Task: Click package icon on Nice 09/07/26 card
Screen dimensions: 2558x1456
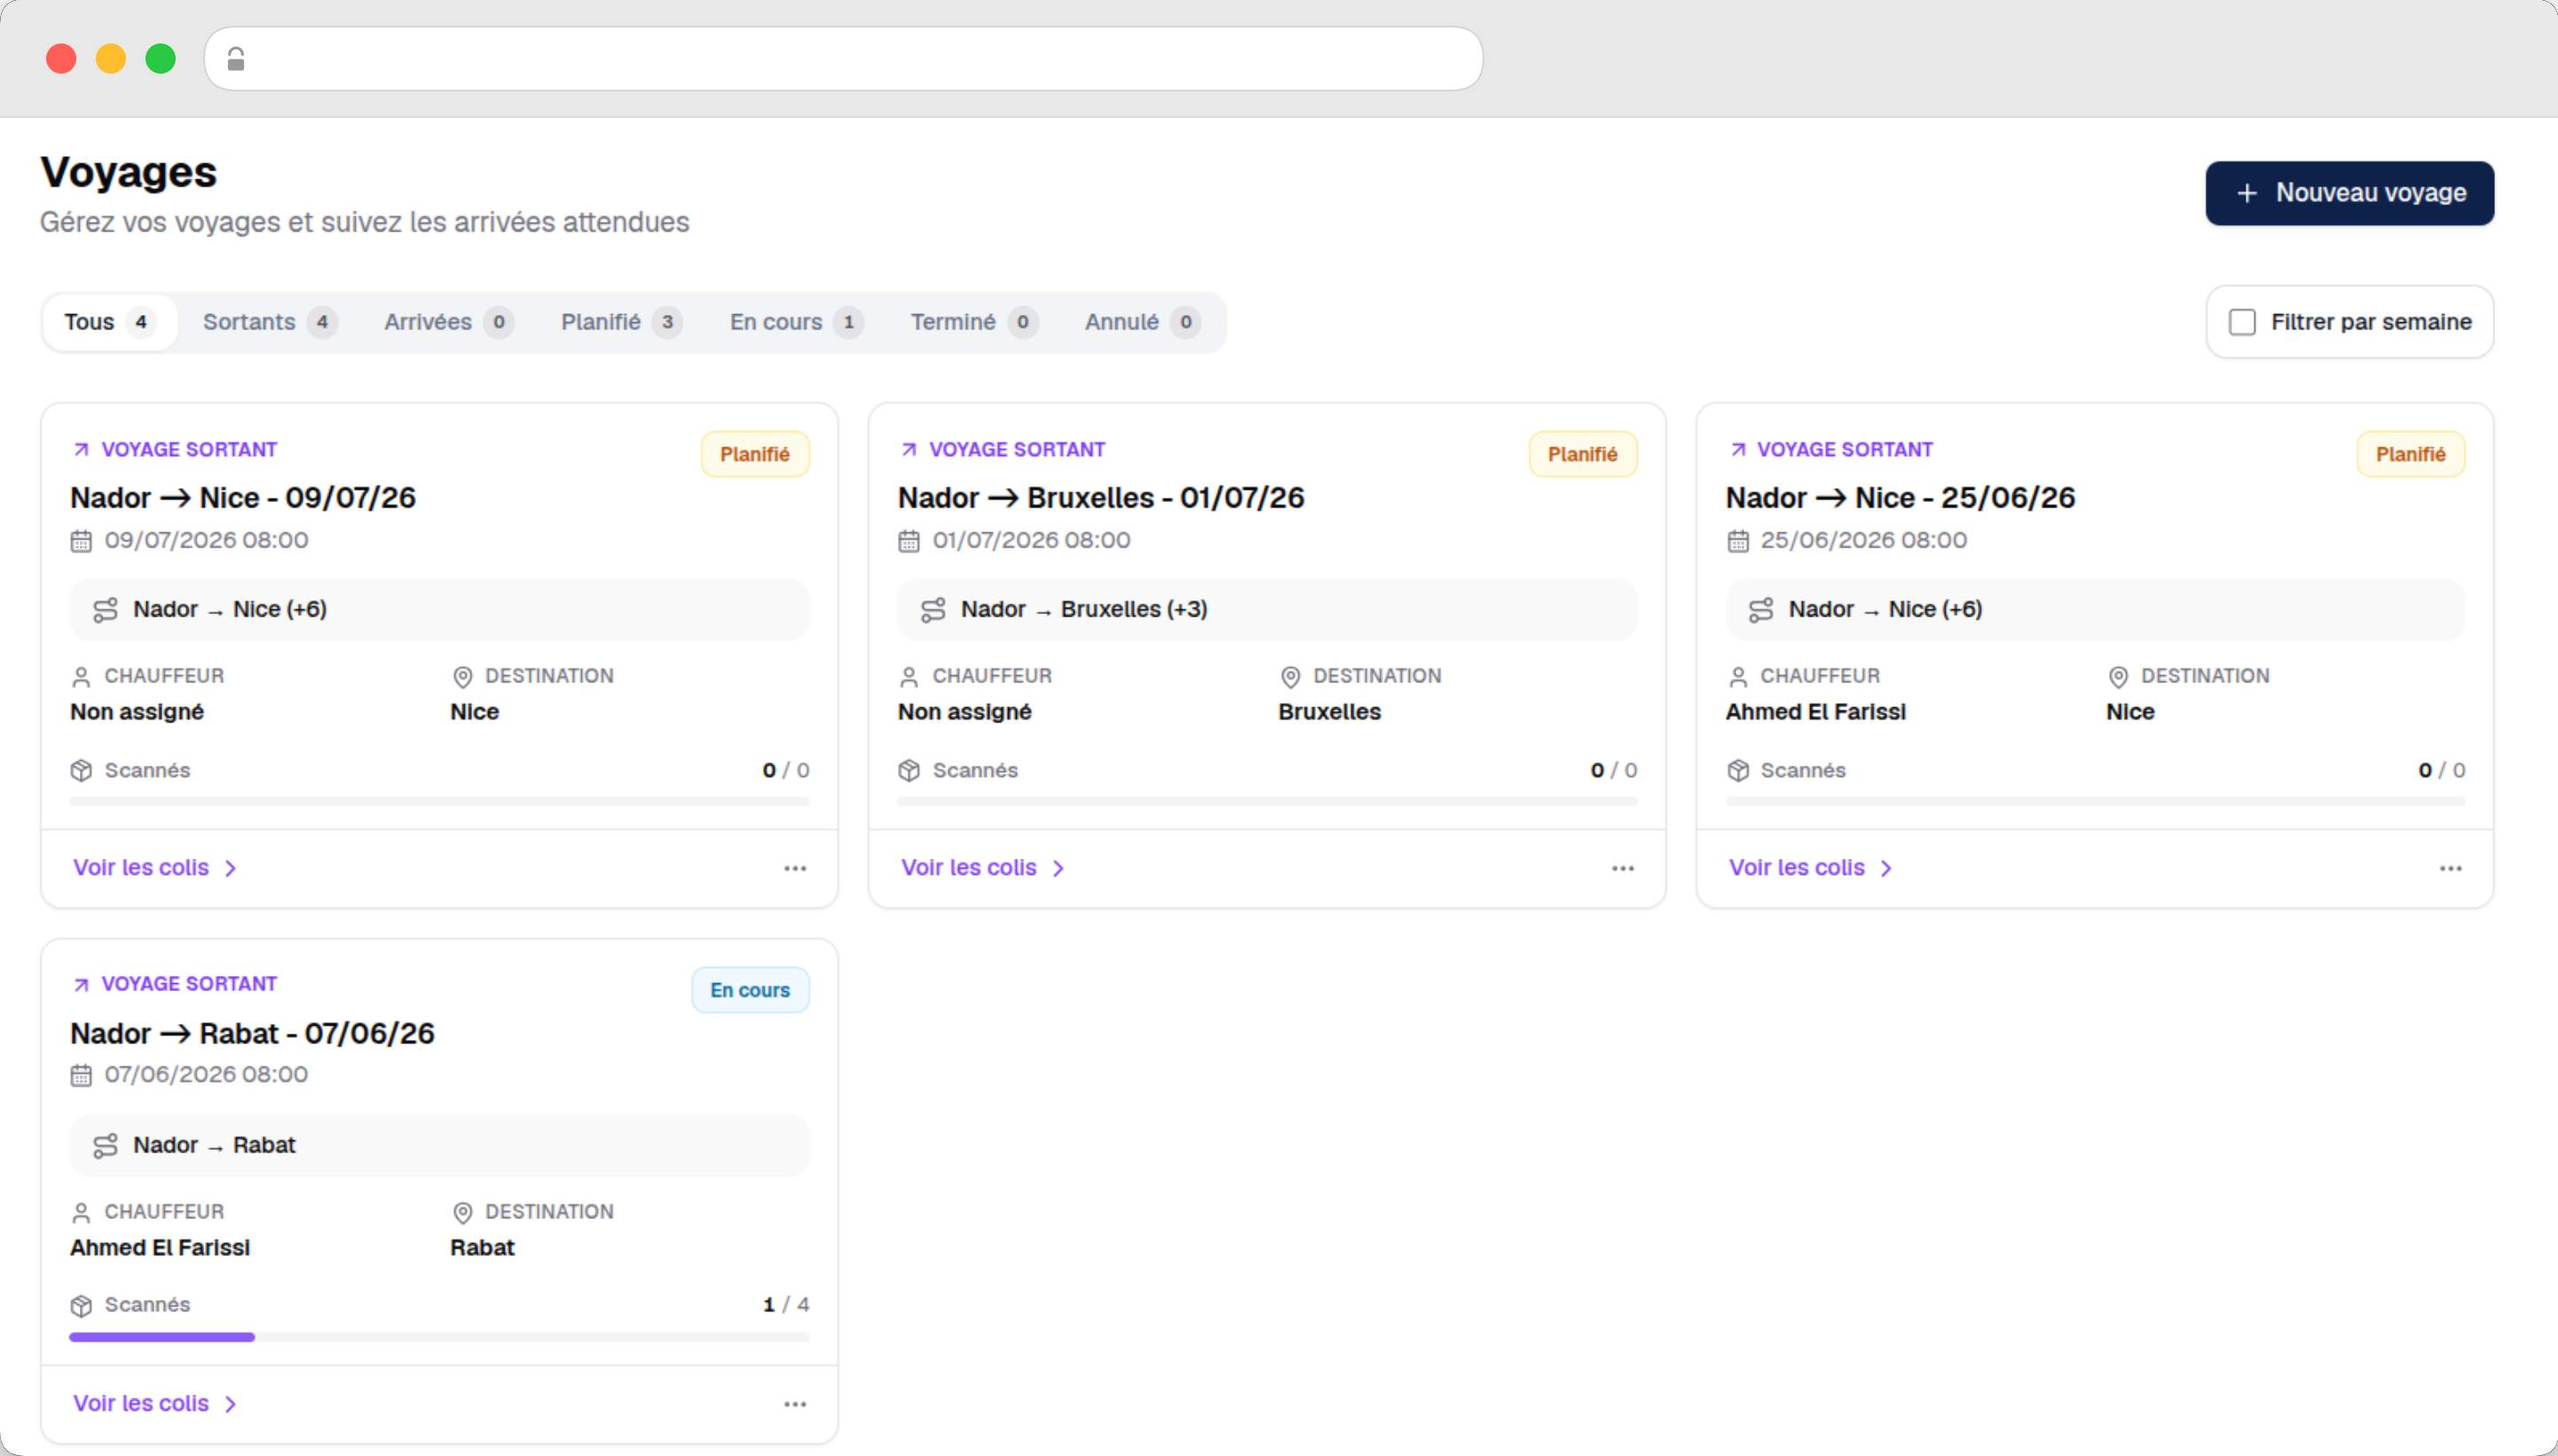Action: click(81, 770)
